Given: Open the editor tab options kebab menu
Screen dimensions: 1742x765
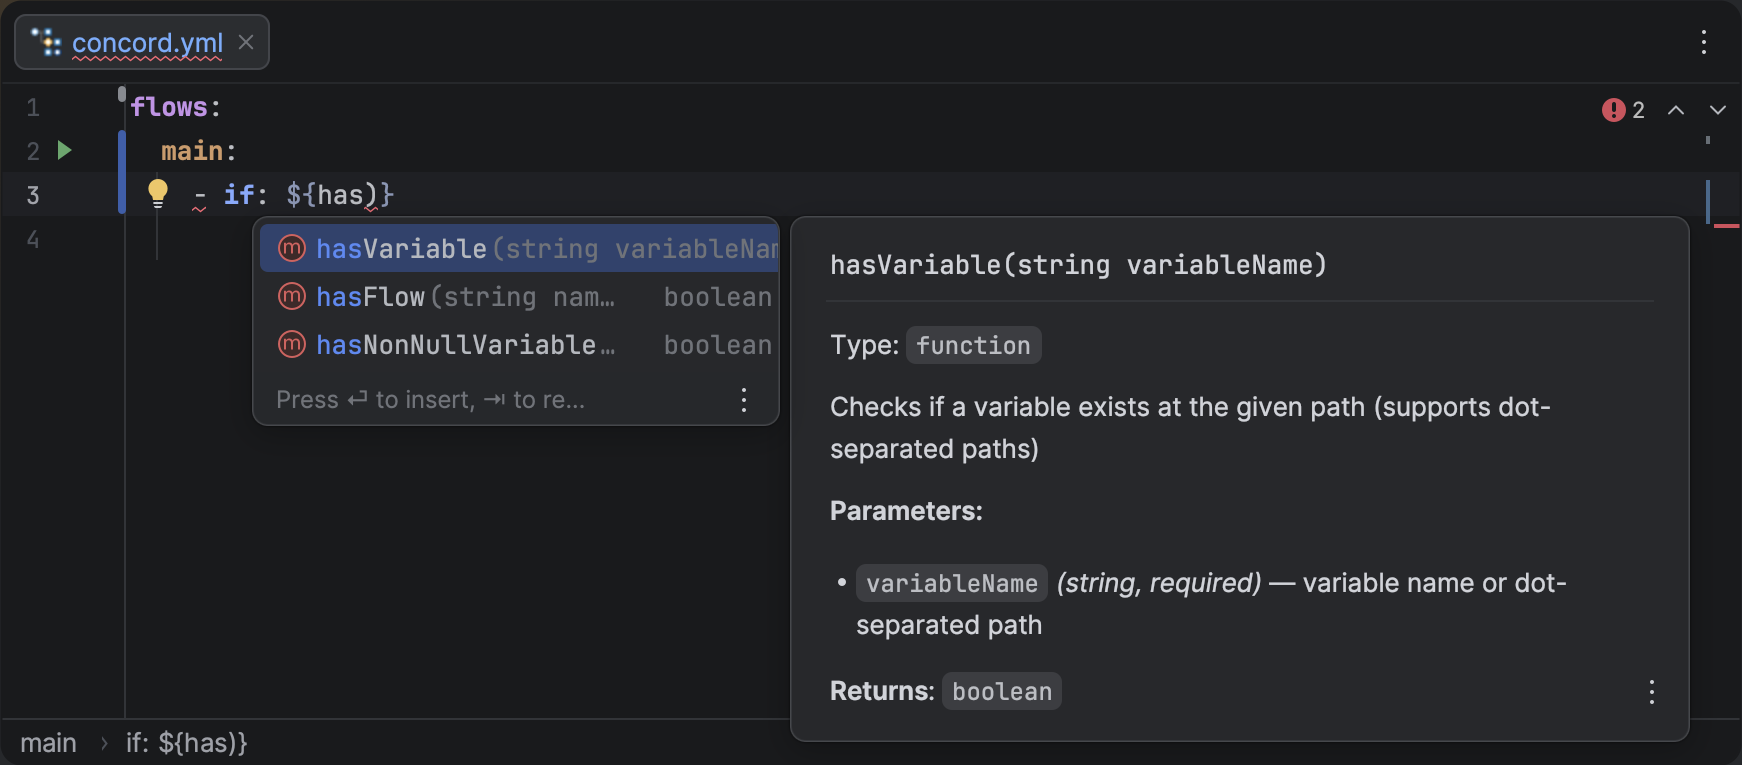Looking at the screenshot, I should tap(1704, 42).
